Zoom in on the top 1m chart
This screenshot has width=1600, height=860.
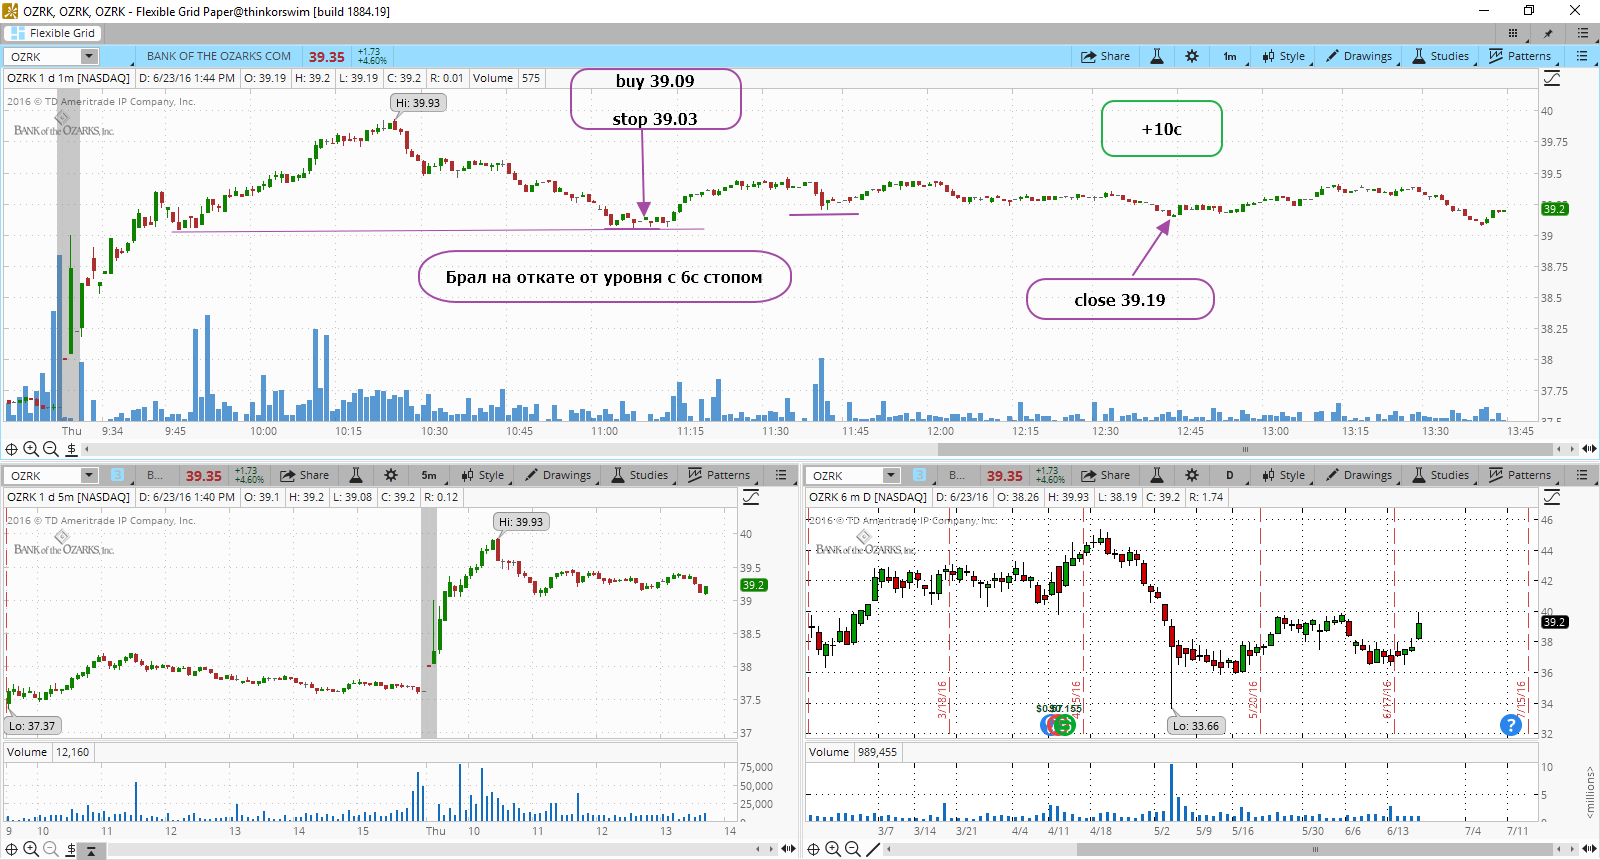pyautogui.click(x=31, y=449)
